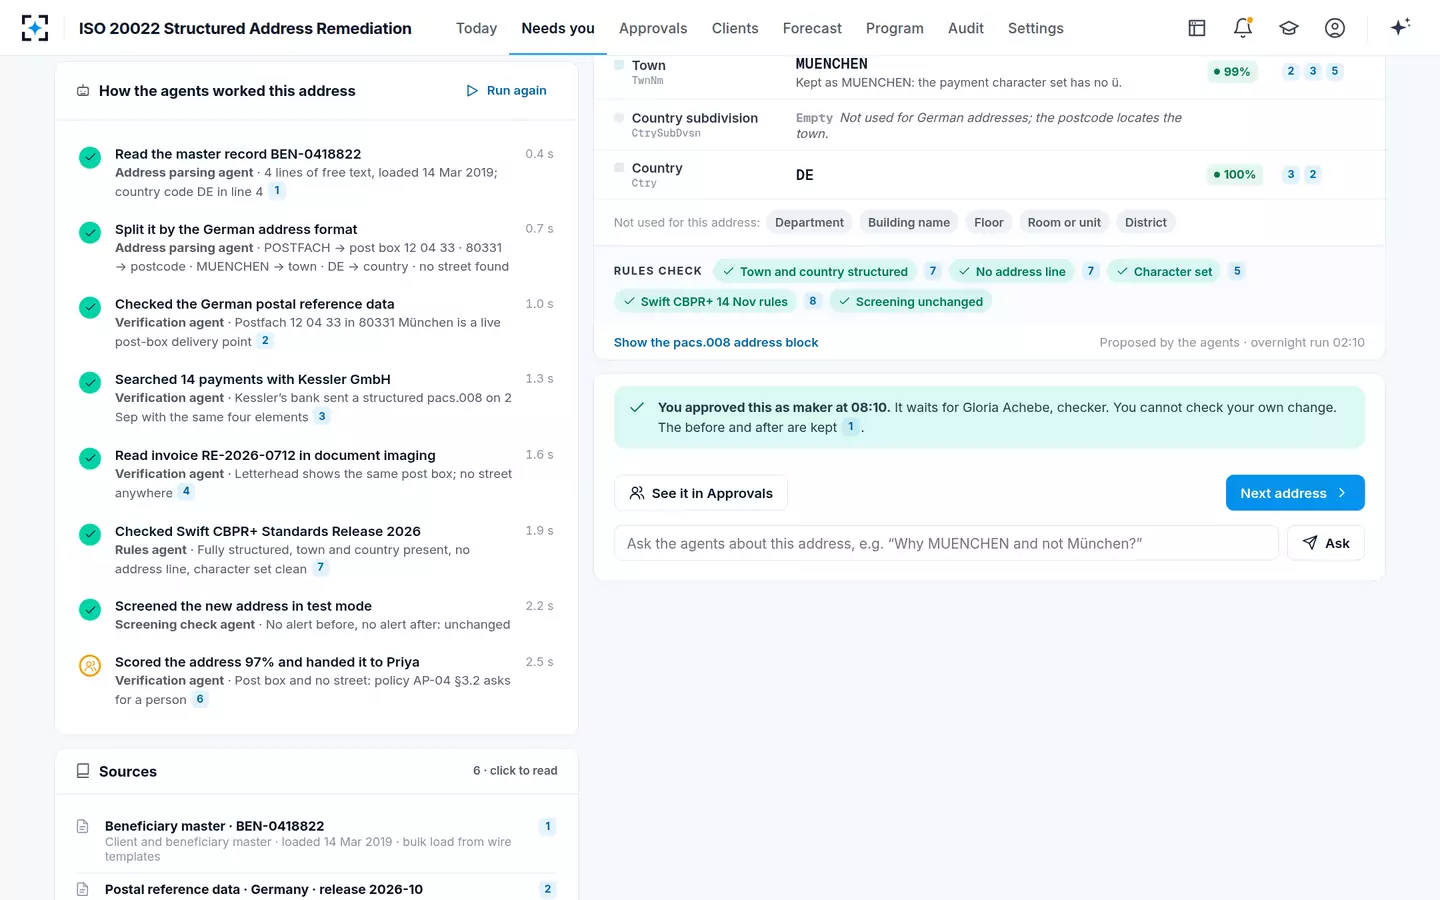Image resolution: width=1440 pixels, height=900 pixels.
Task: Open Postal reference data Germany source
Action: coord(316,888)
